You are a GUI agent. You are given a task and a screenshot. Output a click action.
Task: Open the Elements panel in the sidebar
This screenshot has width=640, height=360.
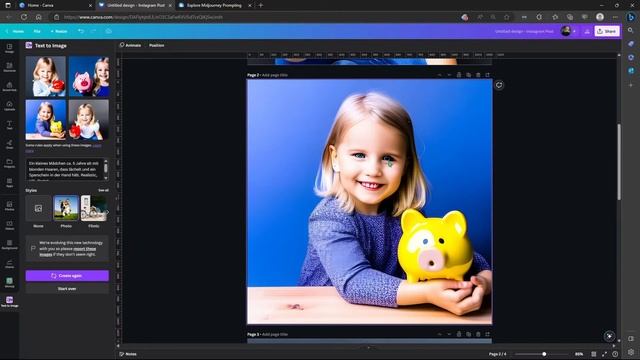point(9,67)
